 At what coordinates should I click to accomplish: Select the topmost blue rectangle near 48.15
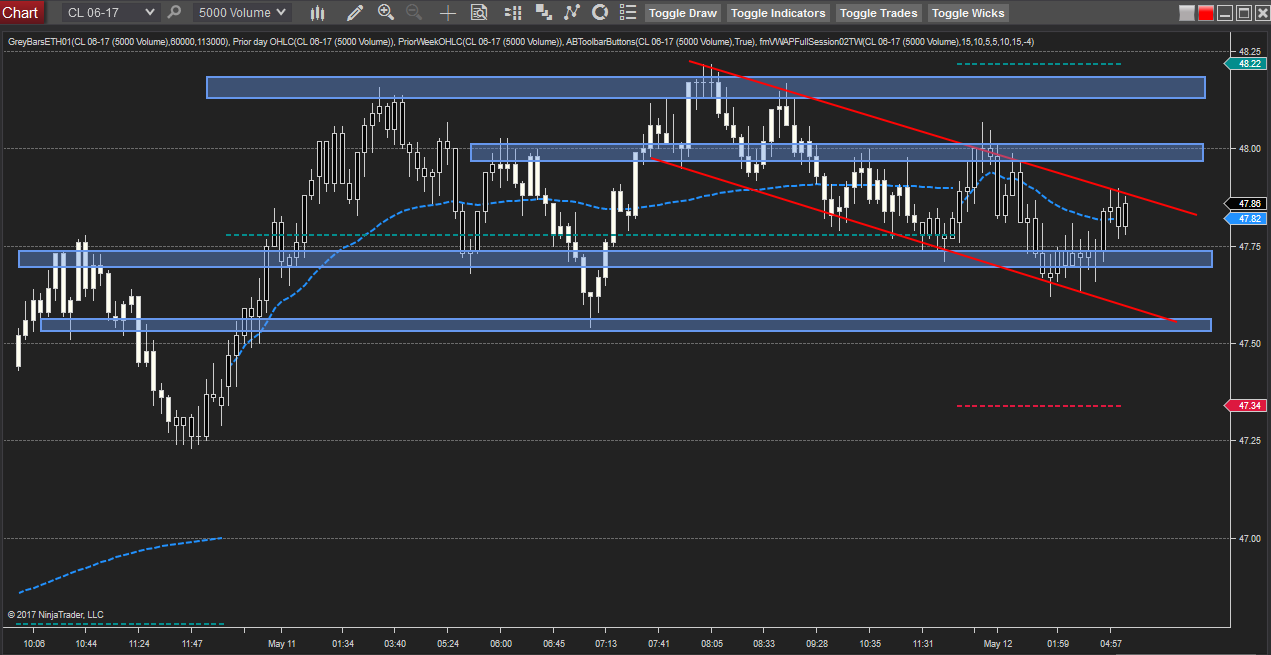705,87
